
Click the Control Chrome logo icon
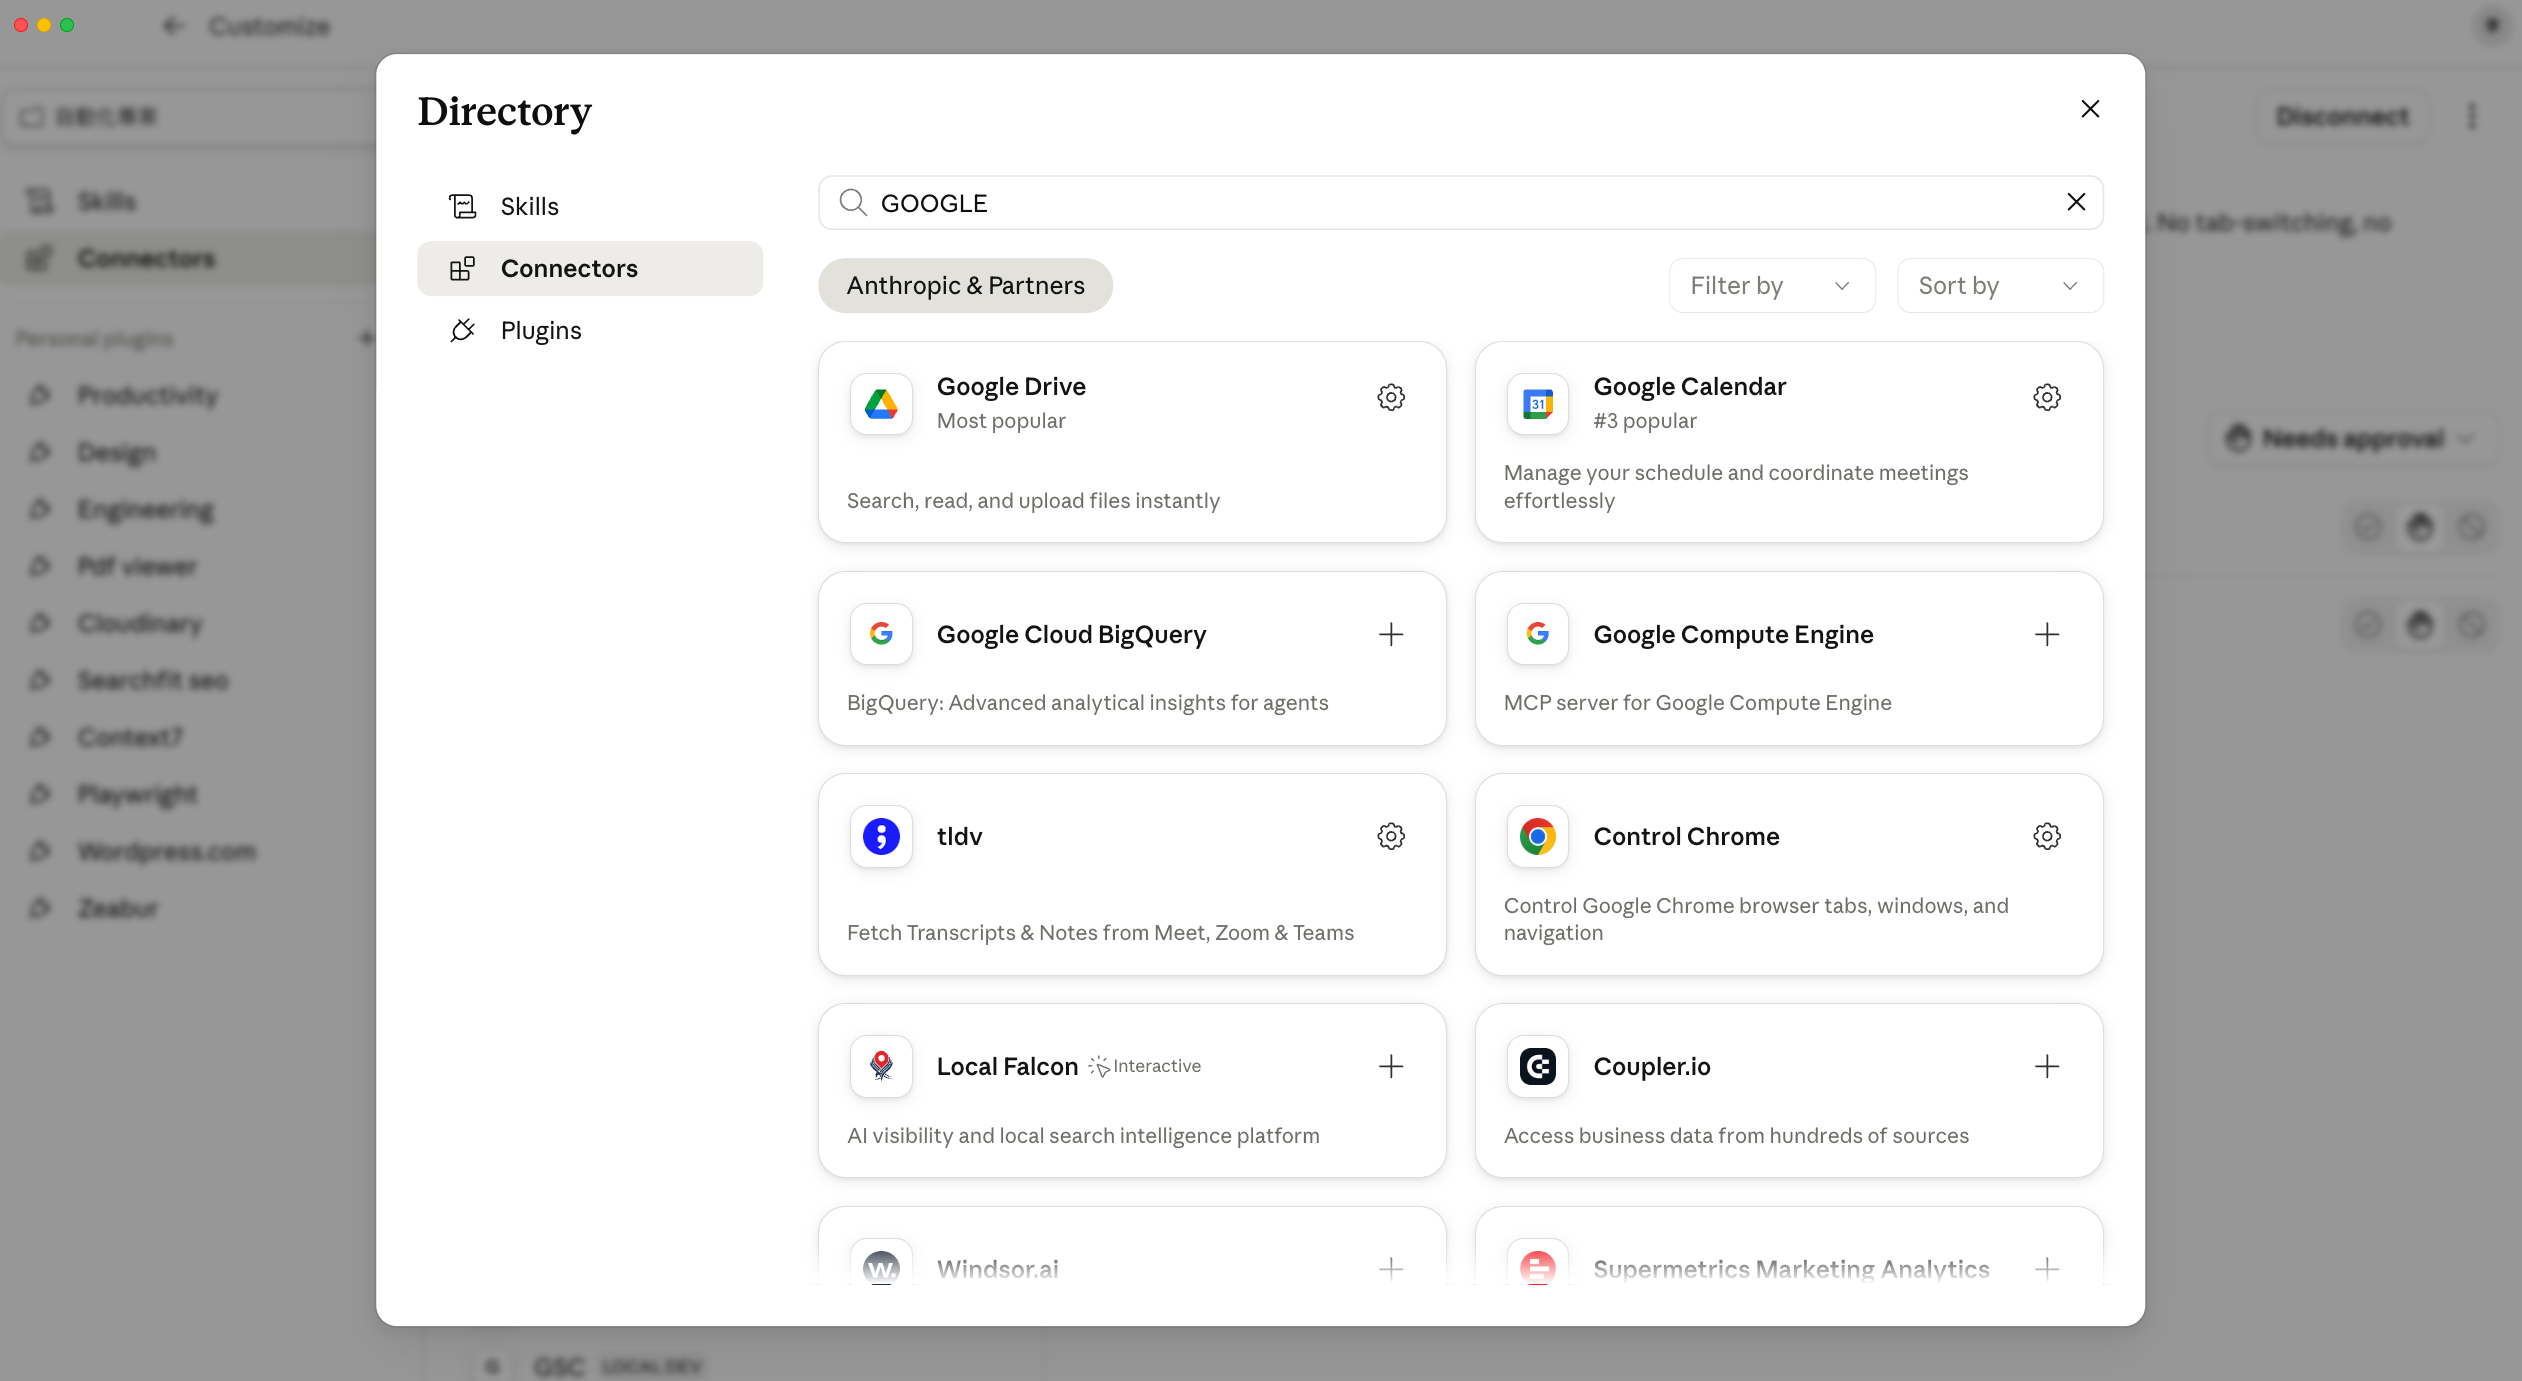click(x=1538, y=836)
